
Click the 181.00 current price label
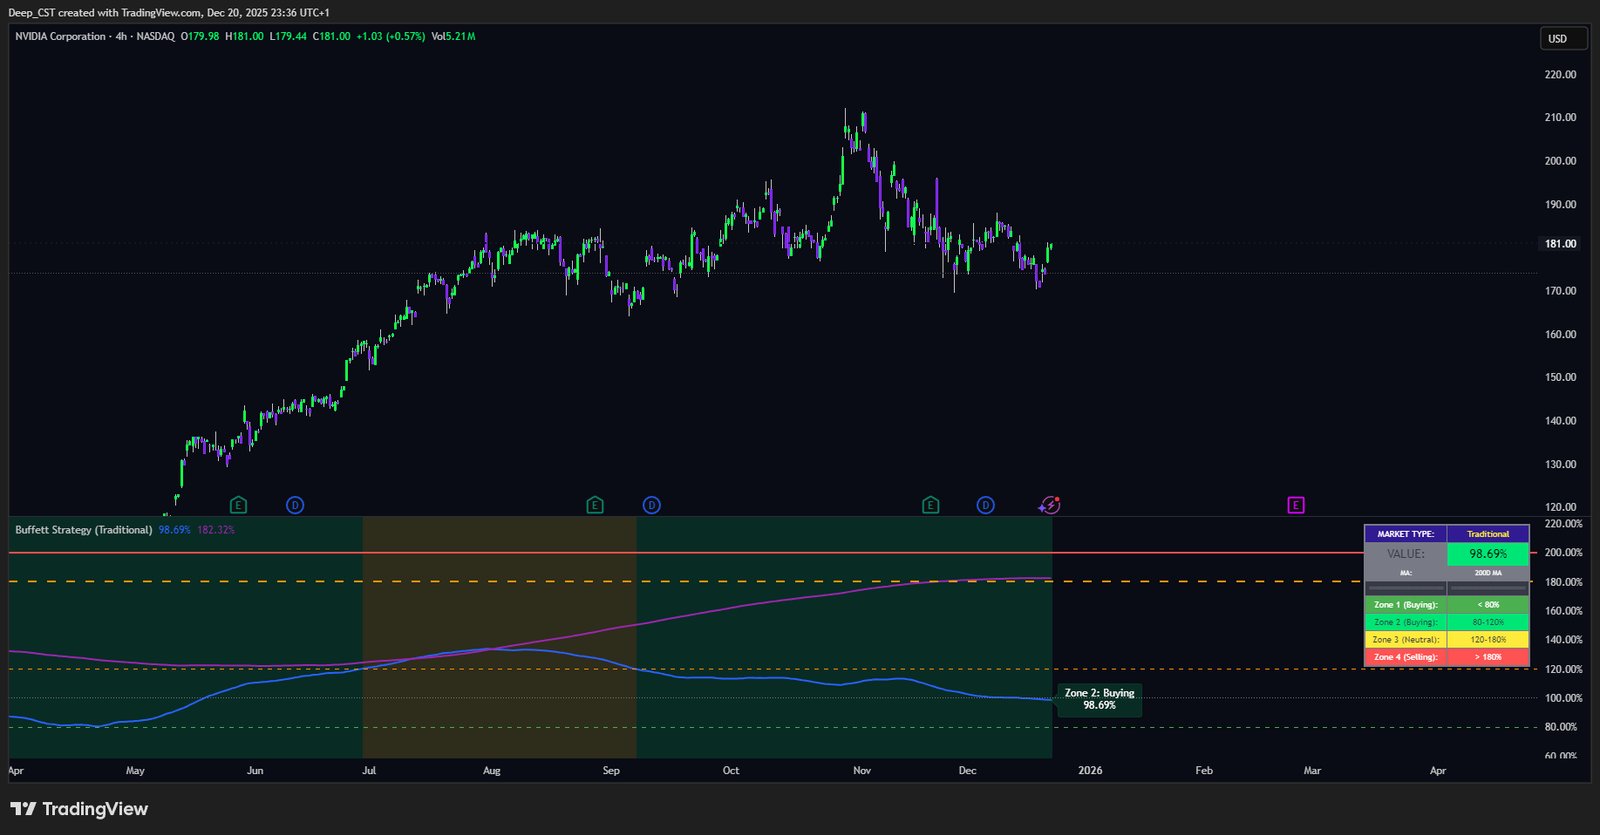point(1560,244)
